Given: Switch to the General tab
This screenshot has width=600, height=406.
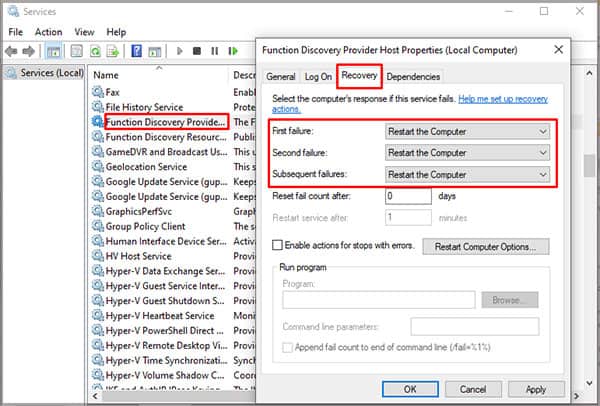Looking at the screenshot, I should [281, 77].
